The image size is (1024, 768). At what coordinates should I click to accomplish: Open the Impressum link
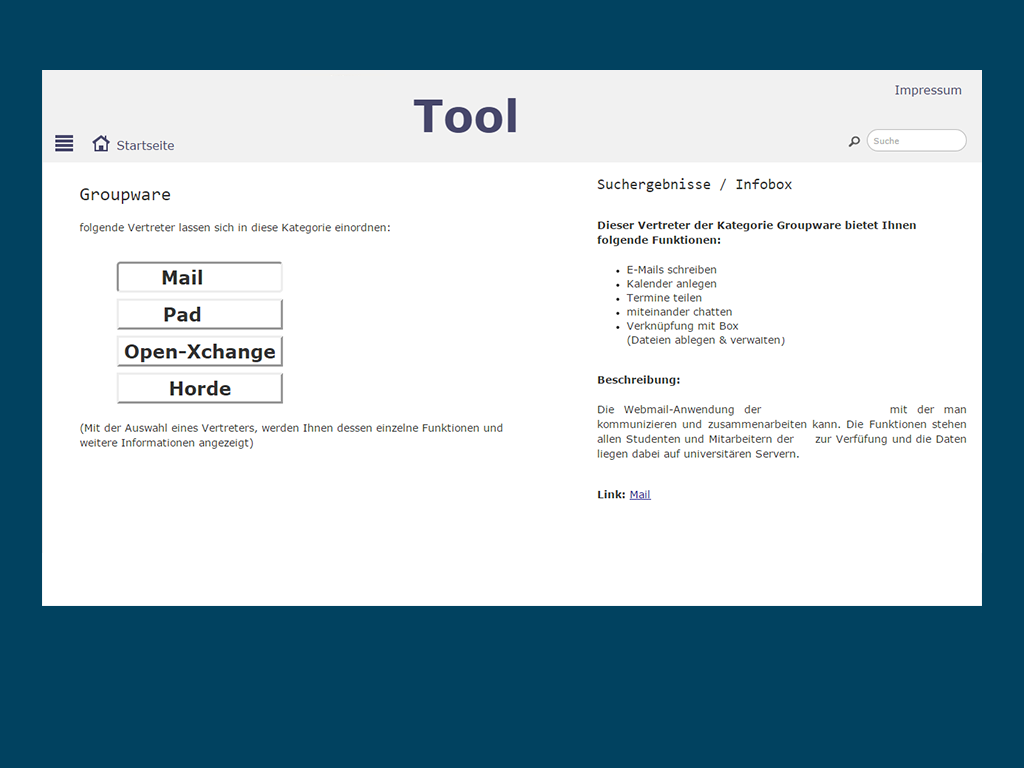[x=927, y=90]
